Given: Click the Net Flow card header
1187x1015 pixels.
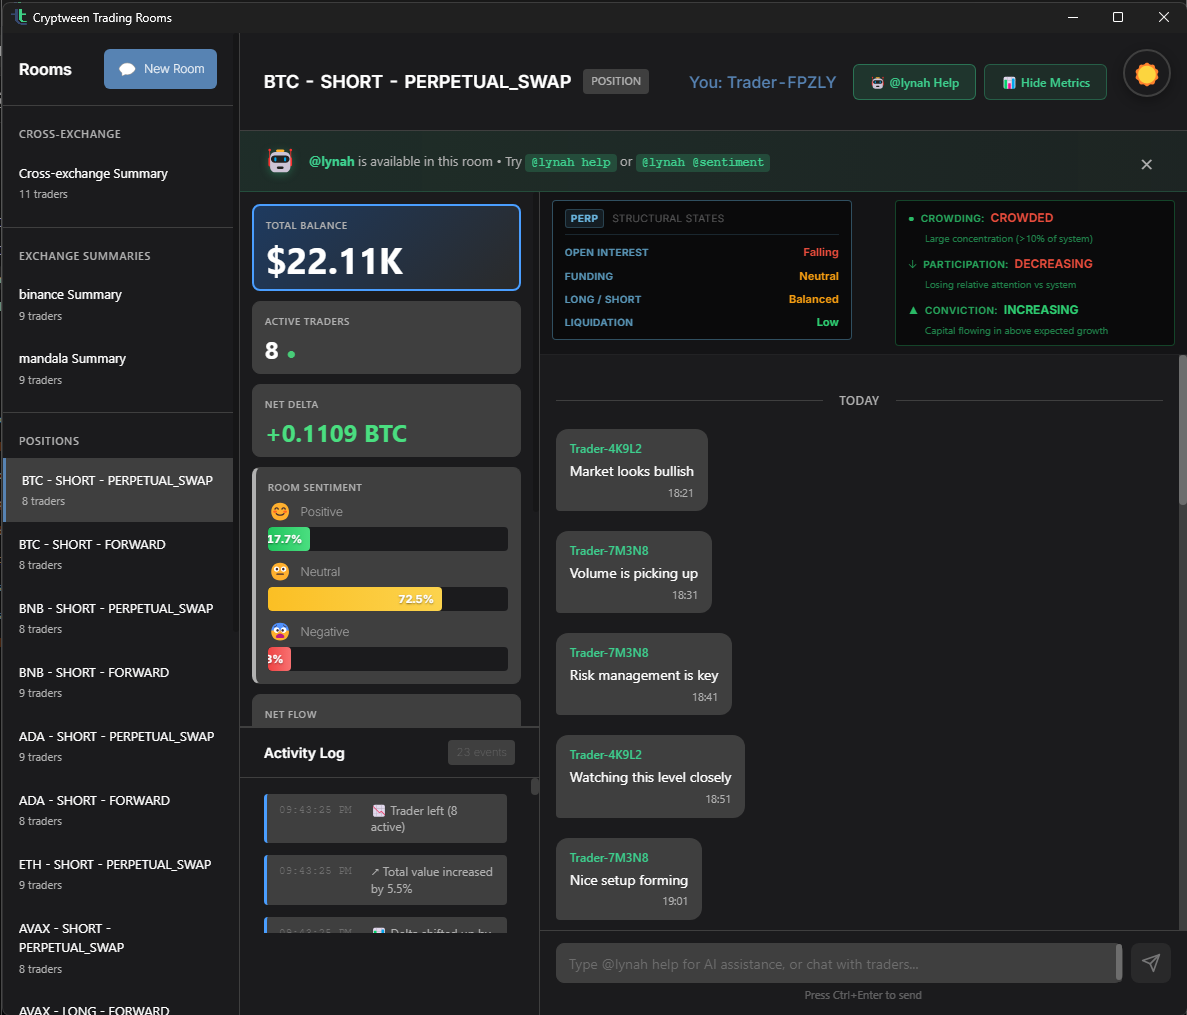Looking at the screenshot, I should point(291,714).
